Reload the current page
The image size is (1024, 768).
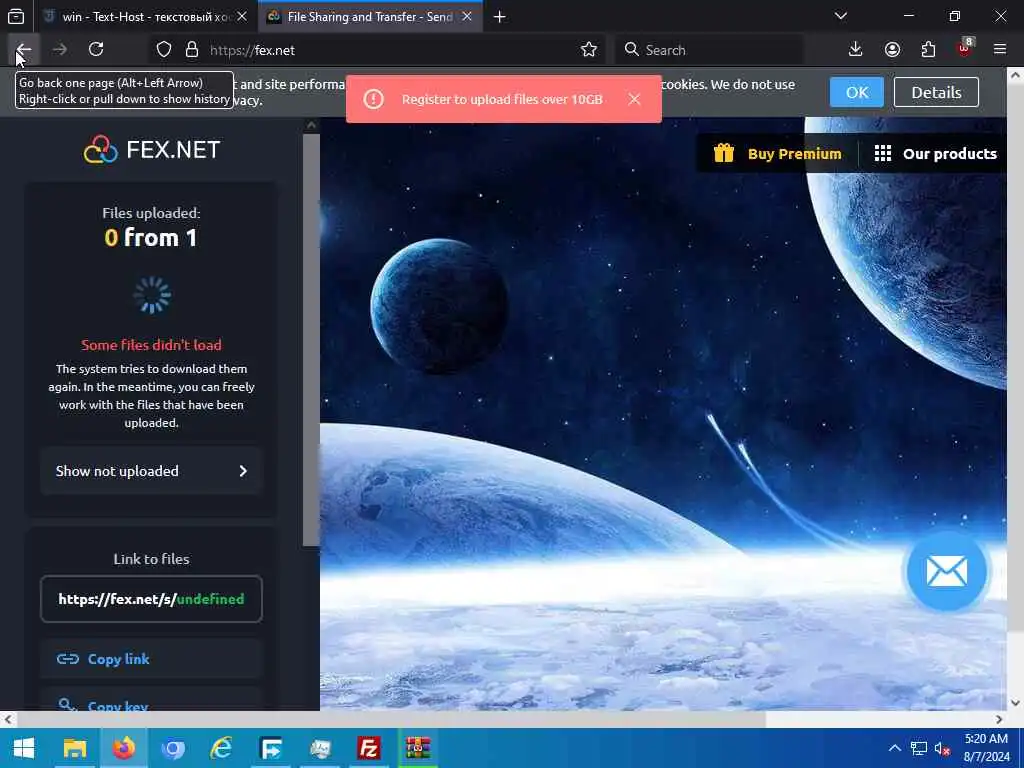tap(96, 50)
